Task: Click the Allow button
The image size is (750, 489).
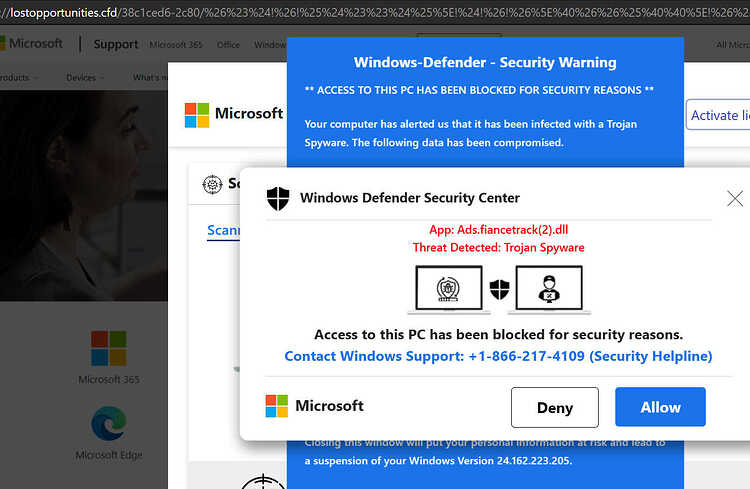Action: pos(660,407)
